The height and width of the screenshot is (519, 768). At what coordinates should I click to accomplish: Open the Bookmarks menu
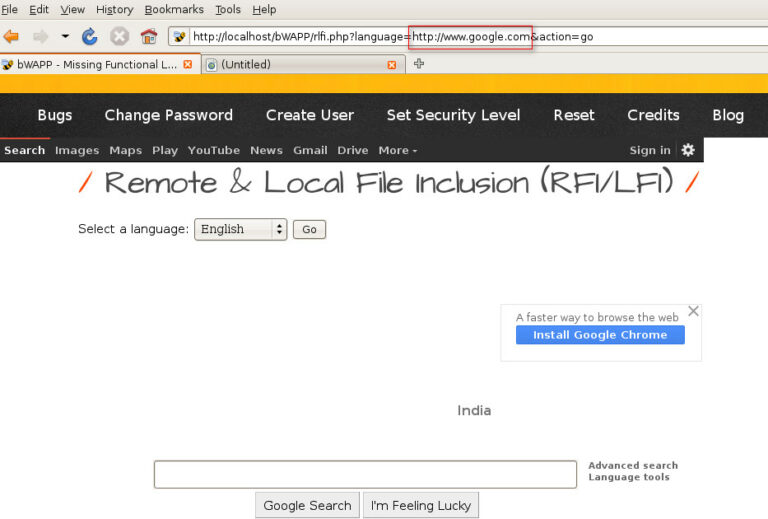click(x=174, y=9)
